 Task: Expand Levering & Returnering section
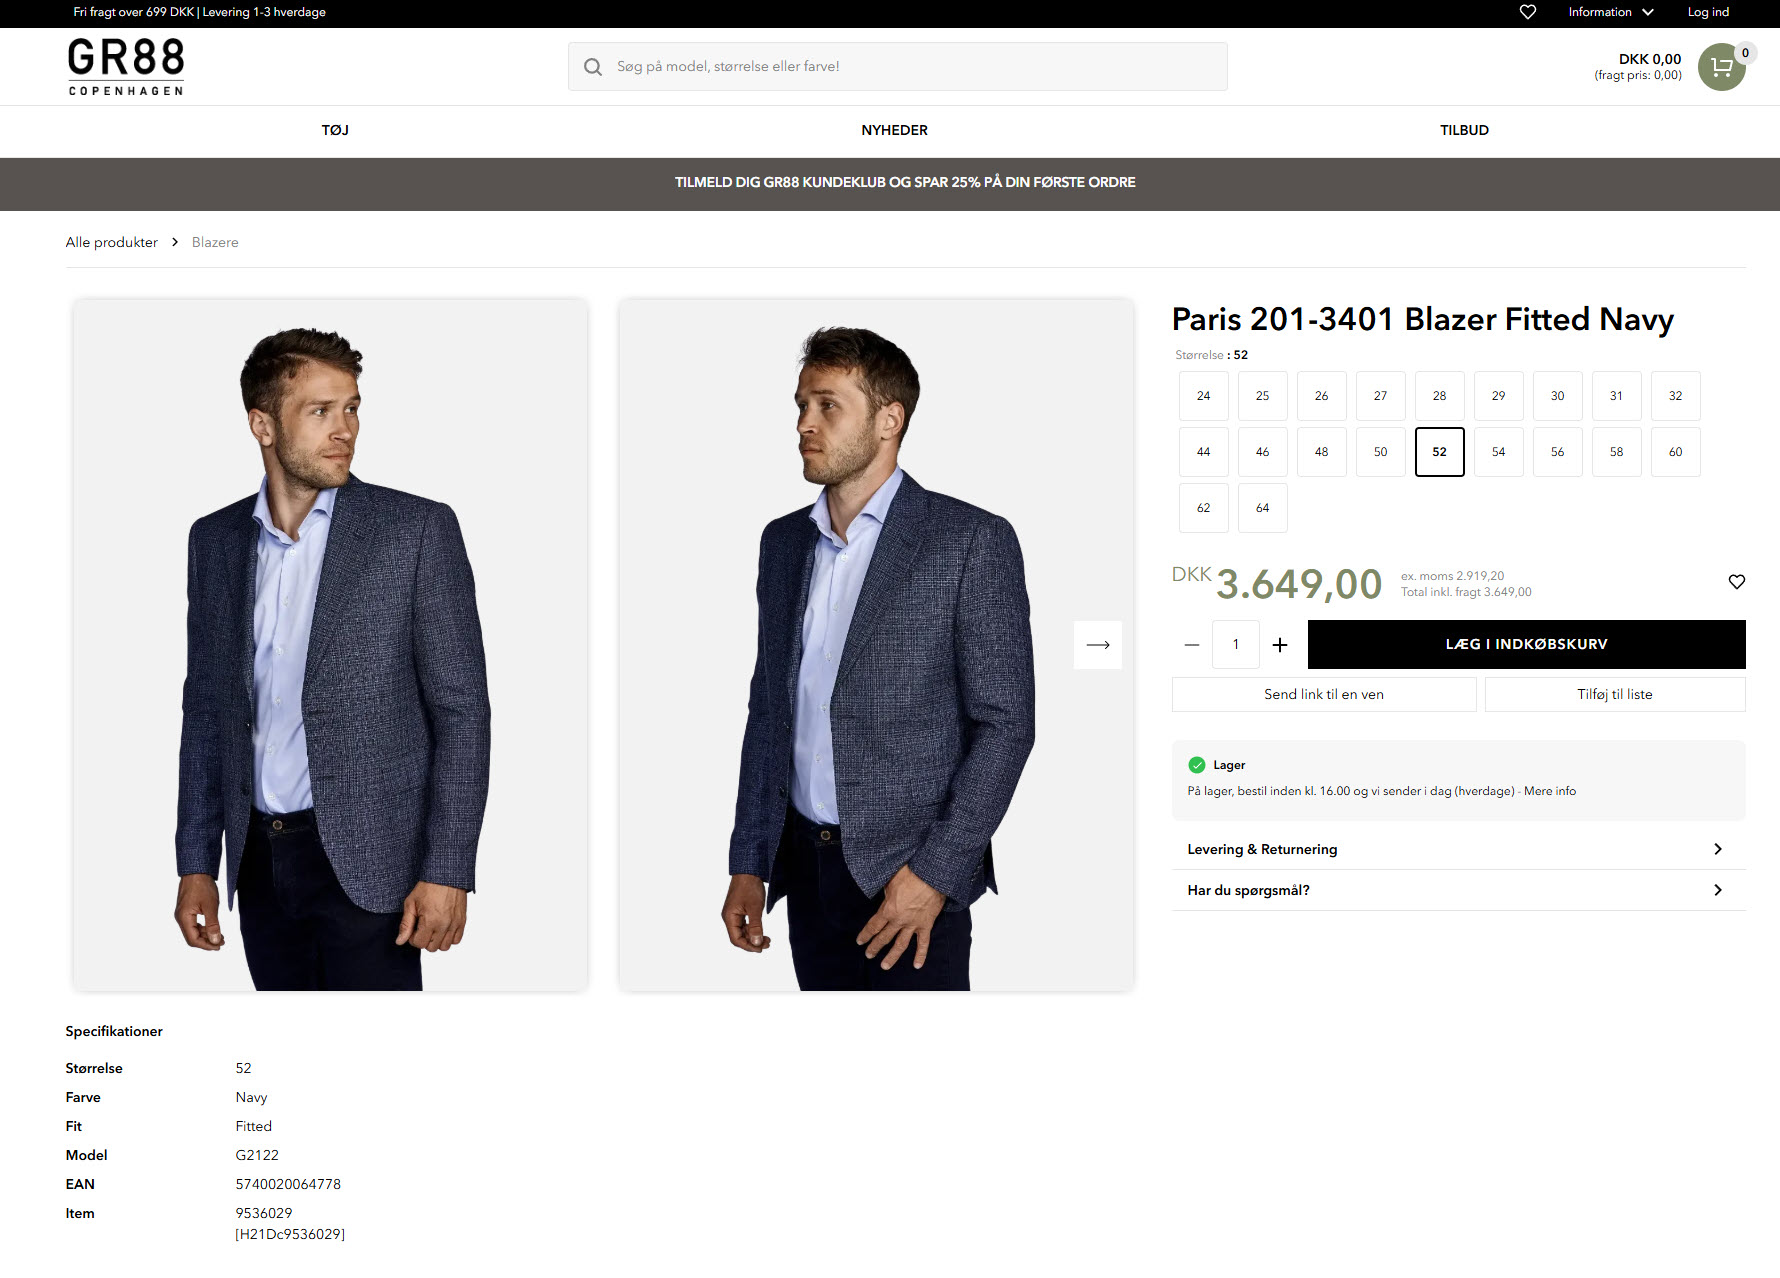(x=1458, y=849)
